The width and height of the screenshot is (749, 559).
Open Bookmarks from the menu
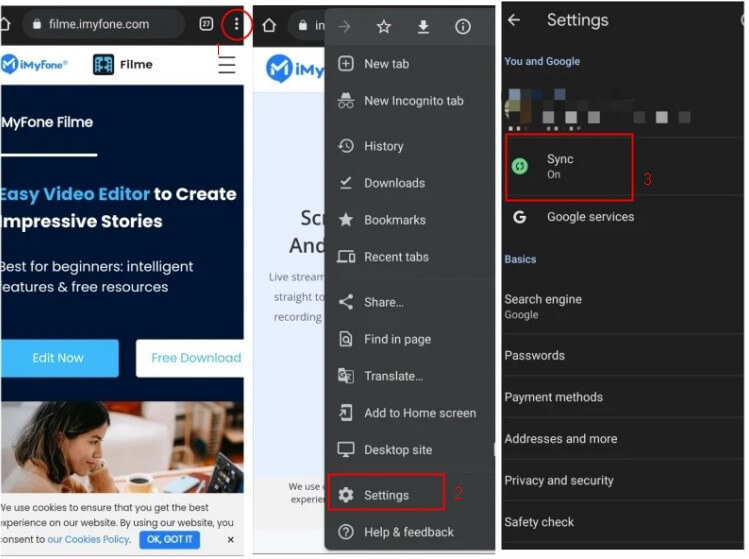click(409, 220)
